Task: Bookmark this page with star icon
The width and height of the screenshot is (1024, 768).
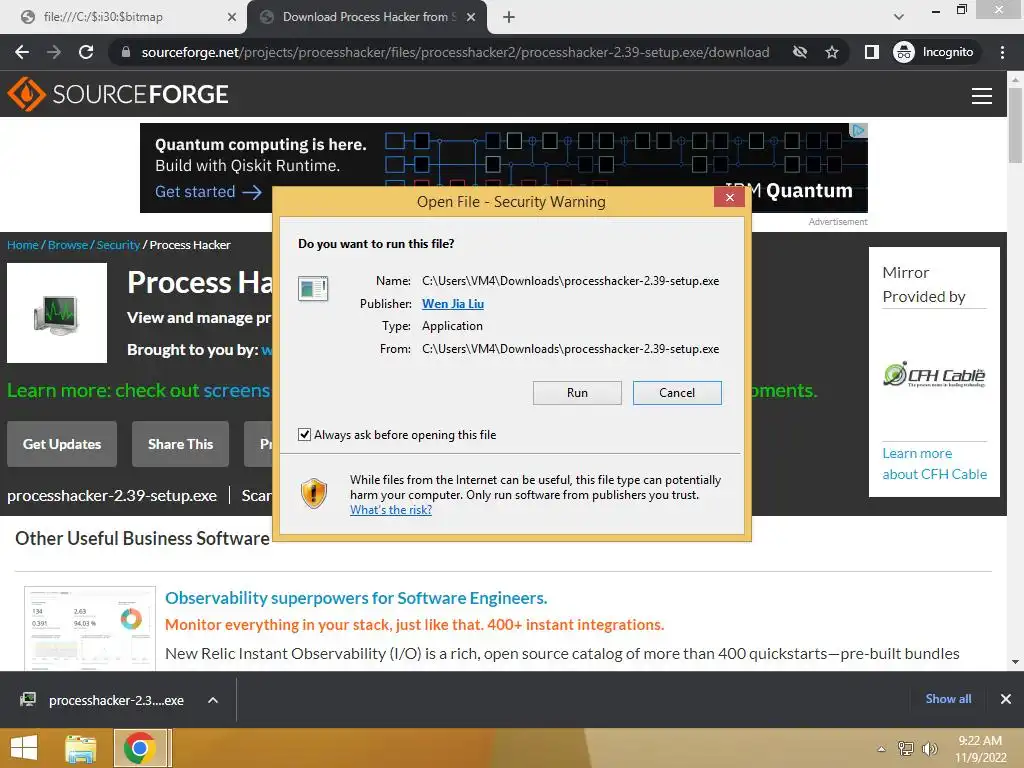Action: 831,52
